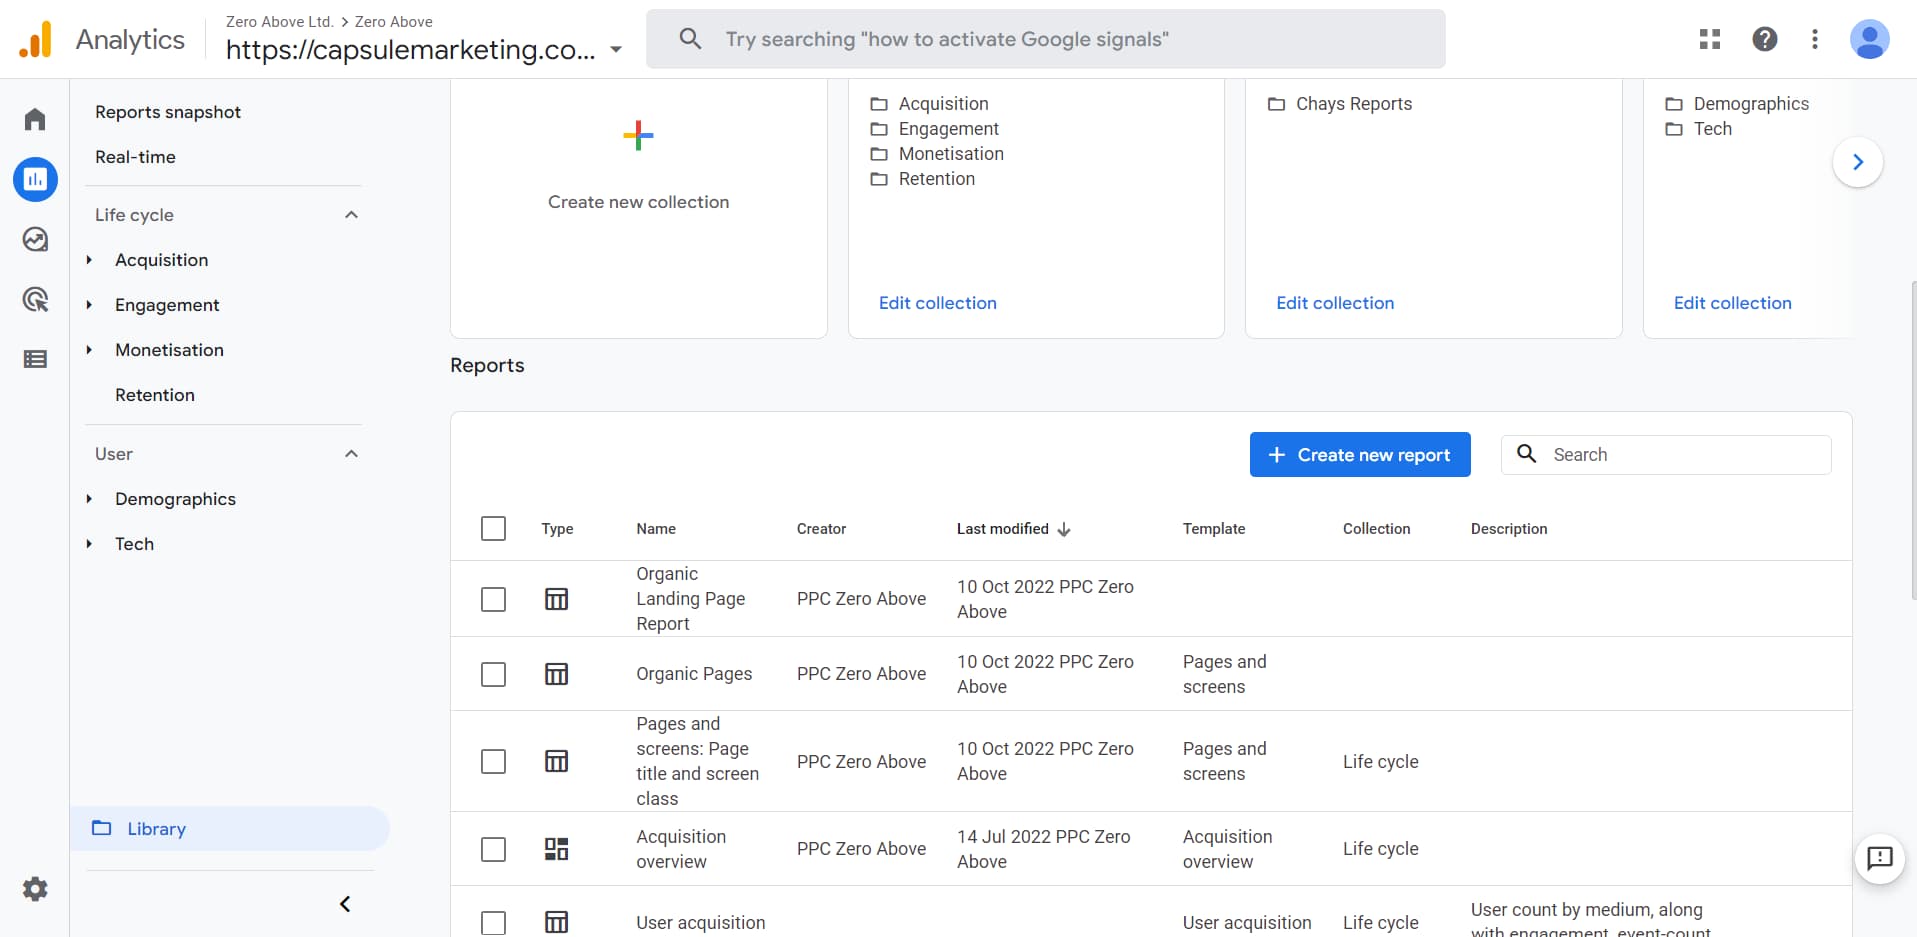Check the Acquisition overview checkbox
The image size is (1917, 937).
tap(493, 849)
